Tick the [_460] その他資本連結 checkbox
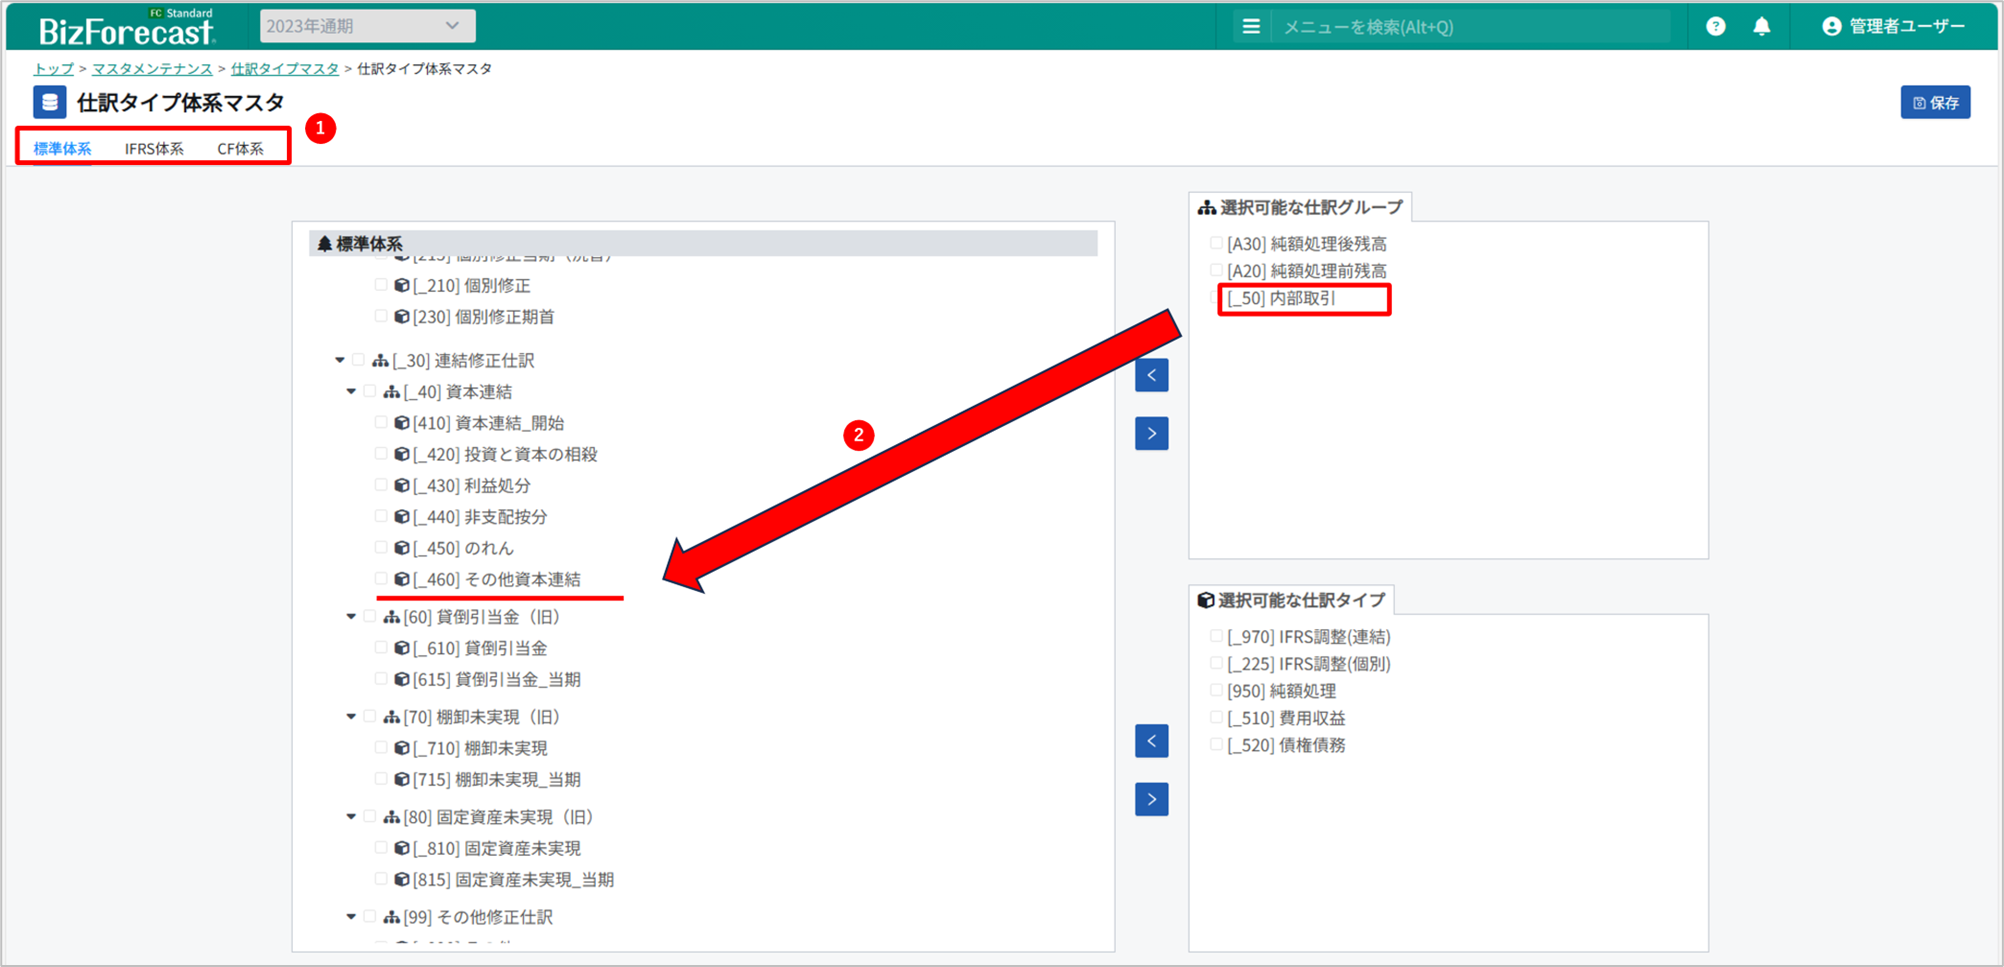Screen dimensions: 2004x967 point(381,579)
